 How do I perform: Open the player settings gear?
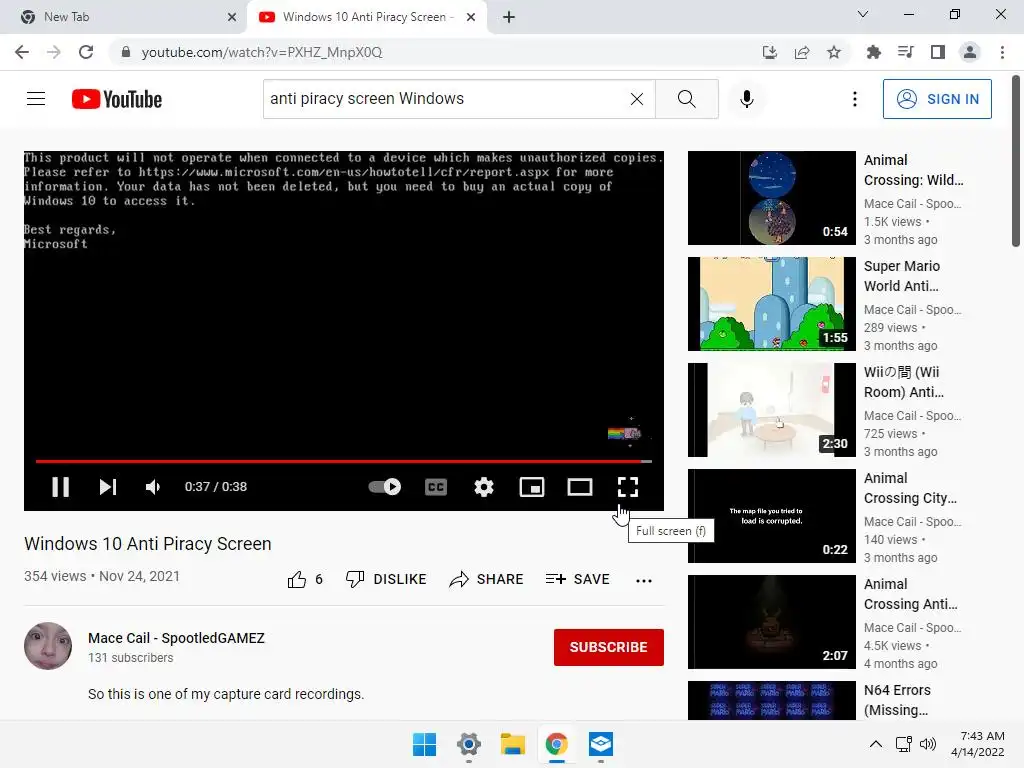tap(484, 487)
